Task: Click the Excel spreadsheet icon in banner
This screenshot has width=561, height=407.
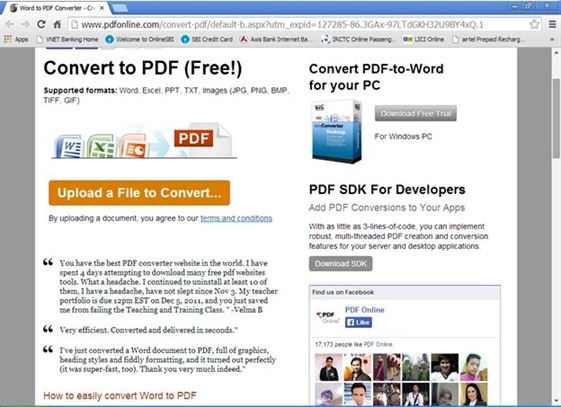Action: click(101, 146)
